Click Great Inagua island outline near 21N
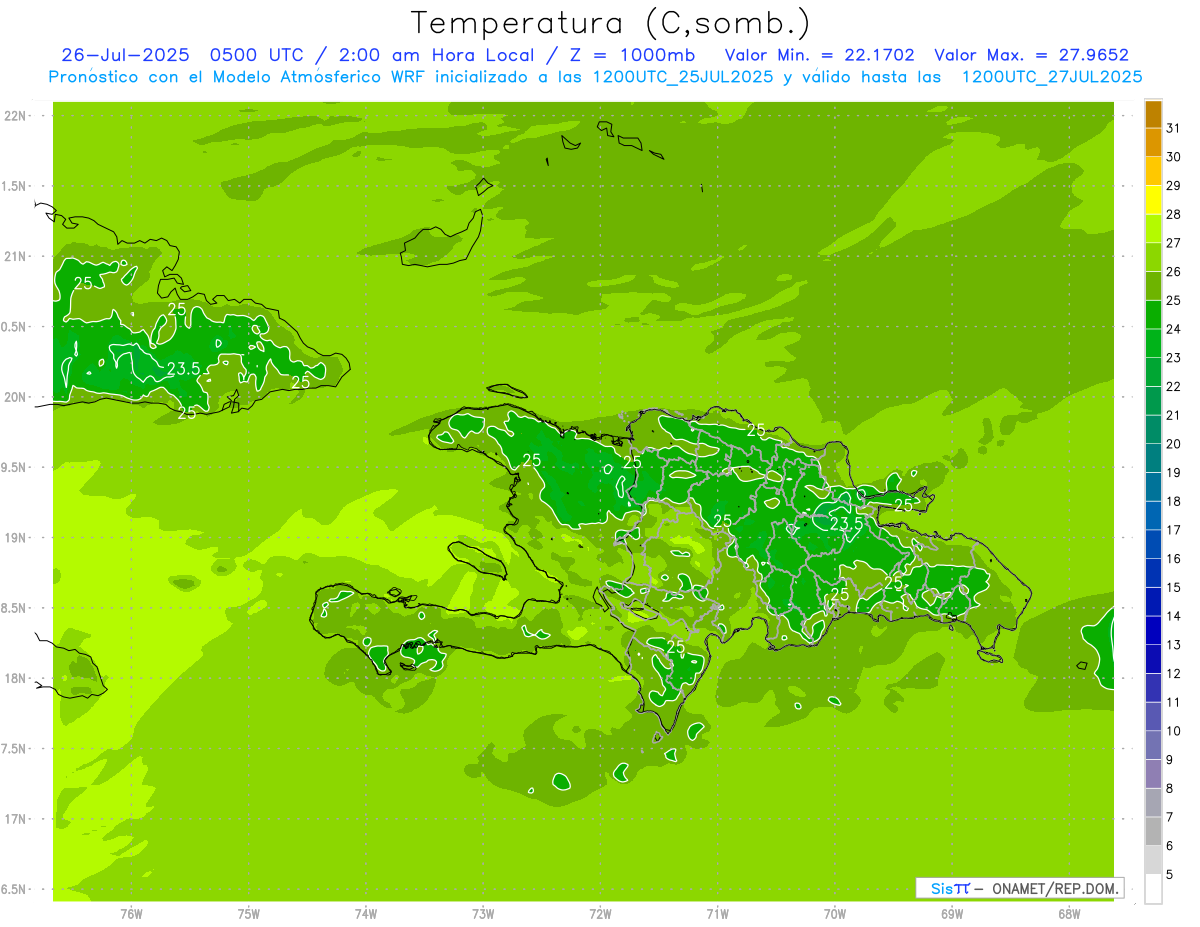 click(x=440, y=238)
